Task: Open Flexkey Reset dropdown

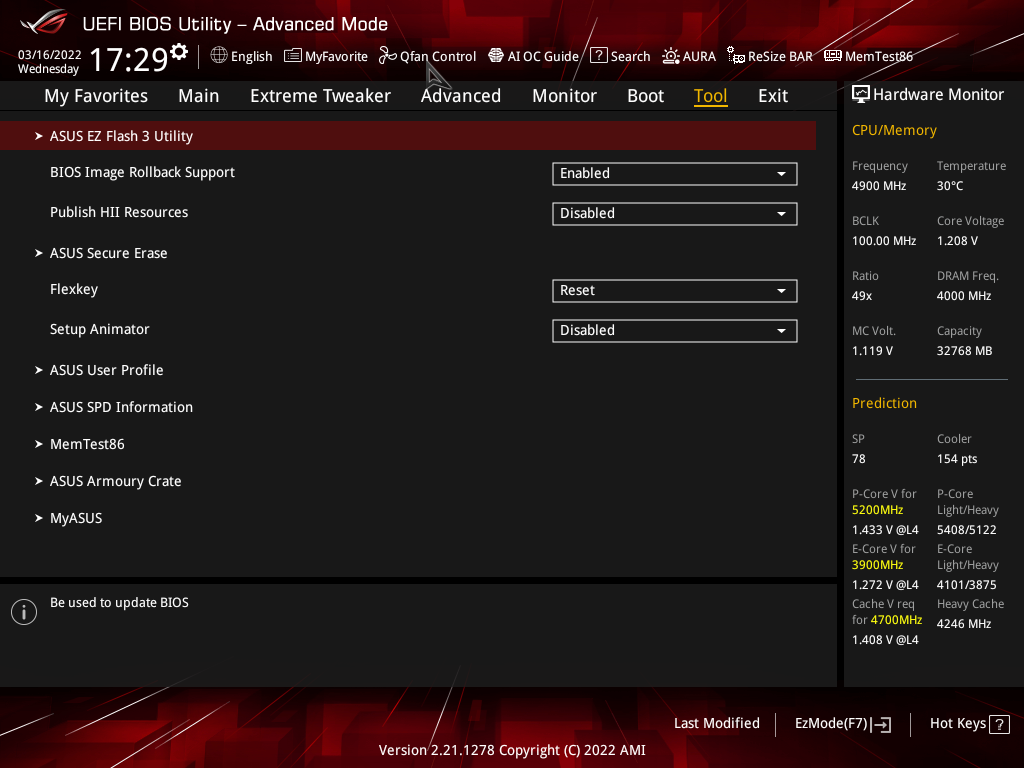Action: coord(675,291)
